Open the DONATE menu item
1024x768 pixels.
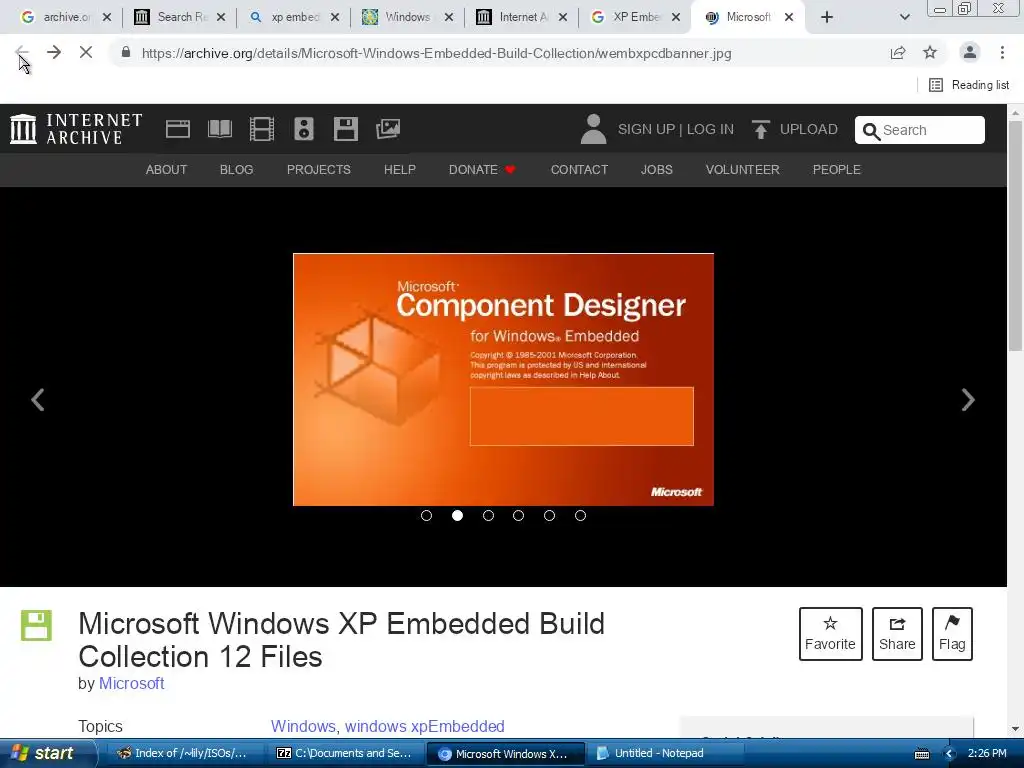coord(482,170)
